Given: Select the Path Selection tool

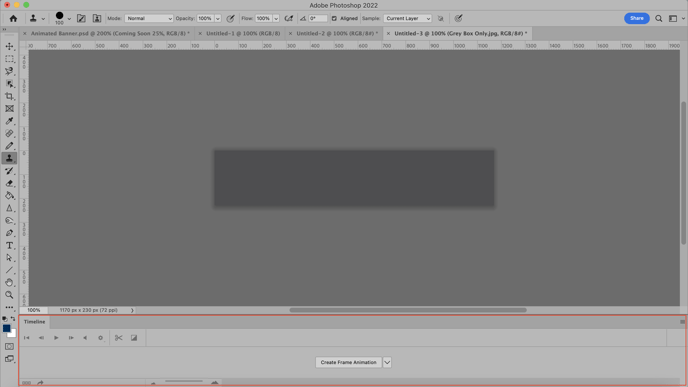Looking at the screenshot, I should (x=9, y=258).
